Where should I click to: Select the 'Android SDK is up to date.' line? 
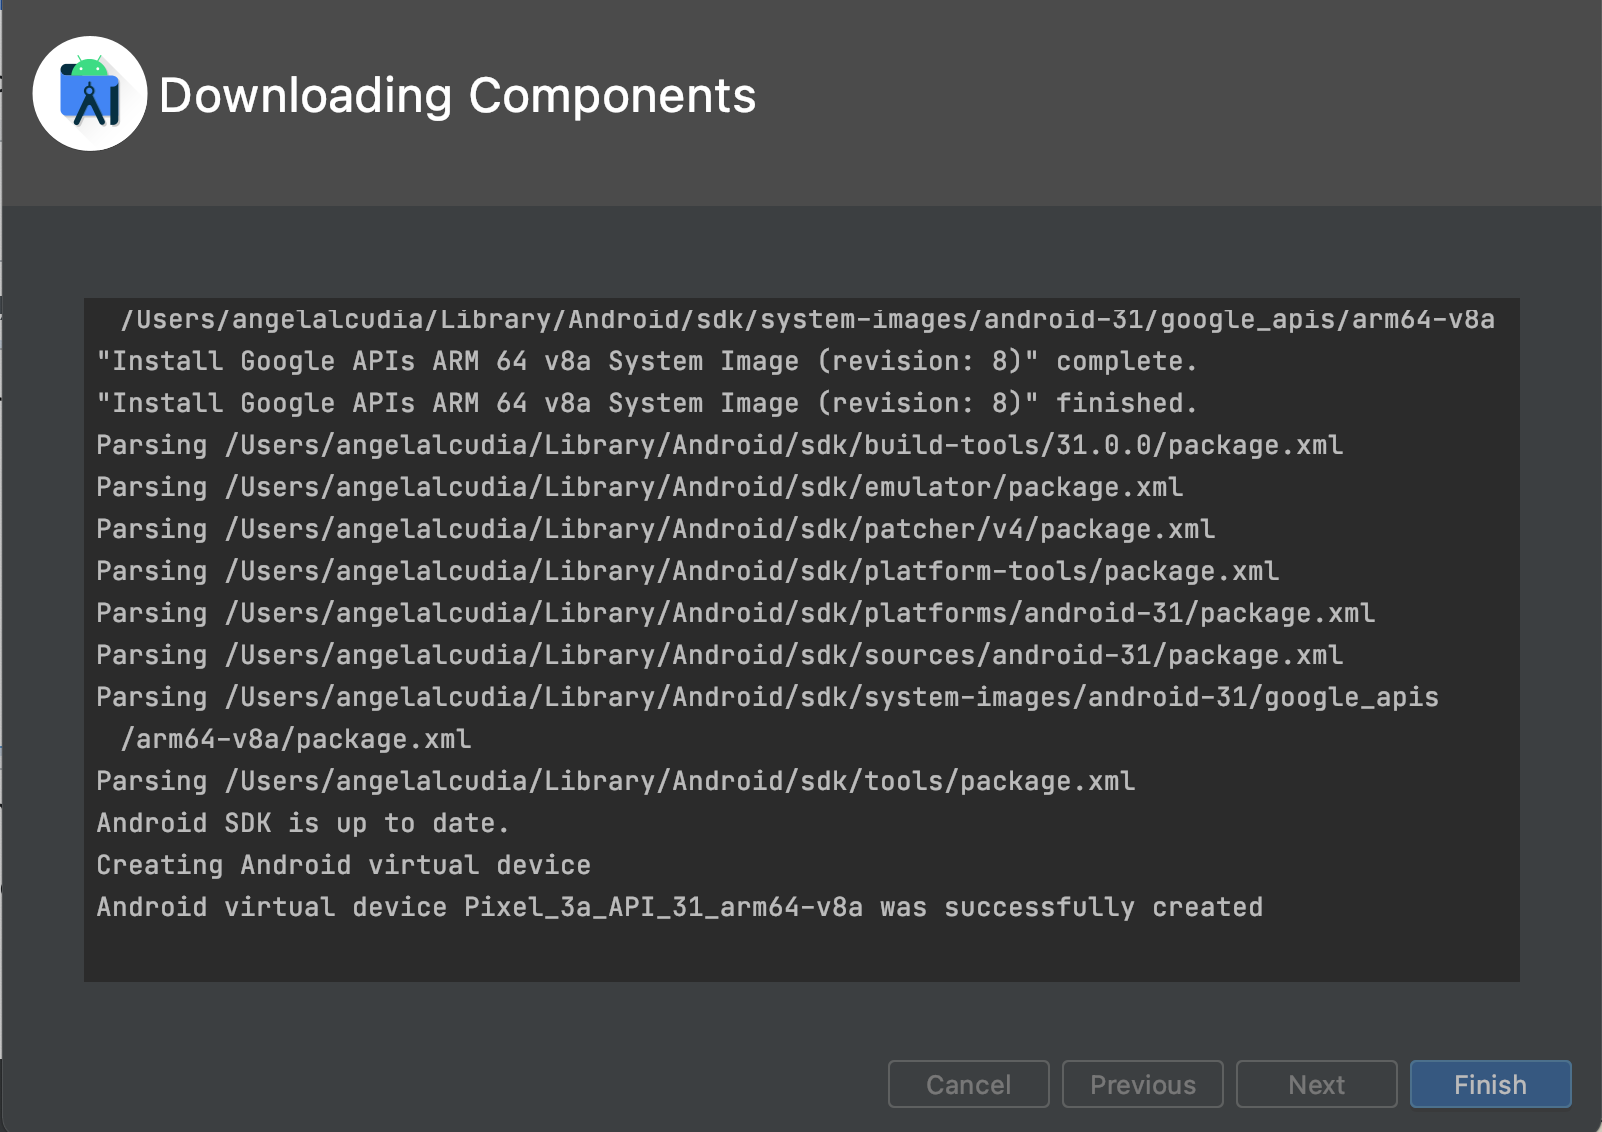[303, 823]
